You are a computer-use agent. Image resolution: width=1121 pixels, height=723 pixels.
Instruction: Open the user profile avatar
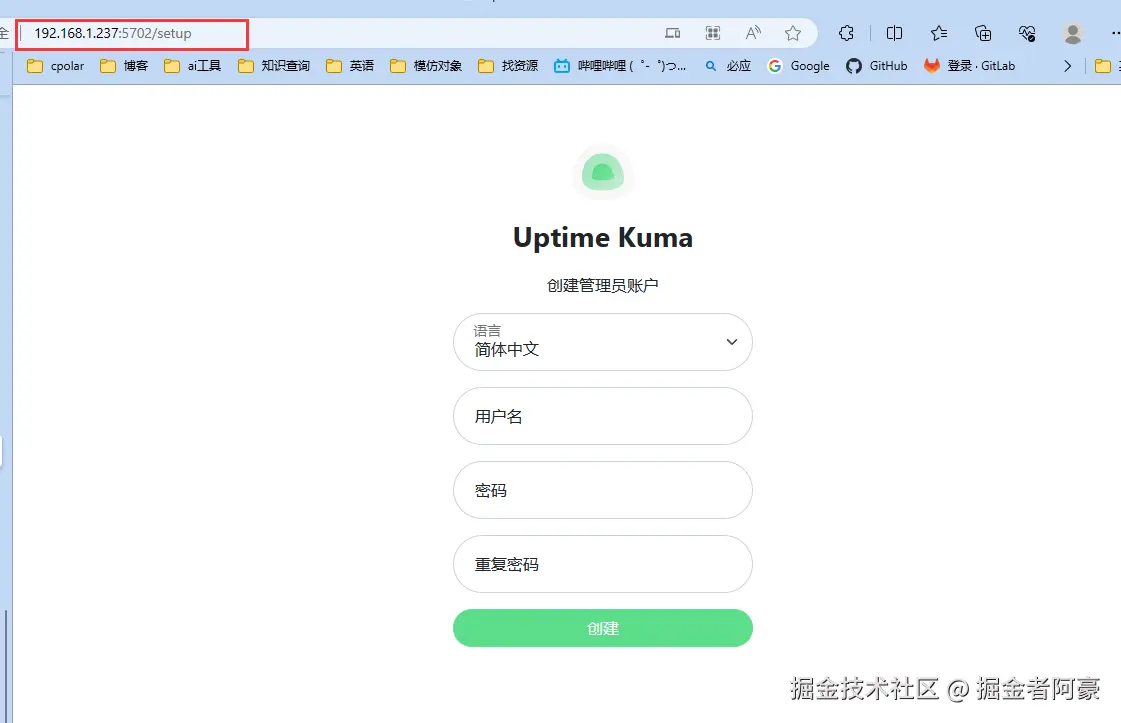(1072, 33)
